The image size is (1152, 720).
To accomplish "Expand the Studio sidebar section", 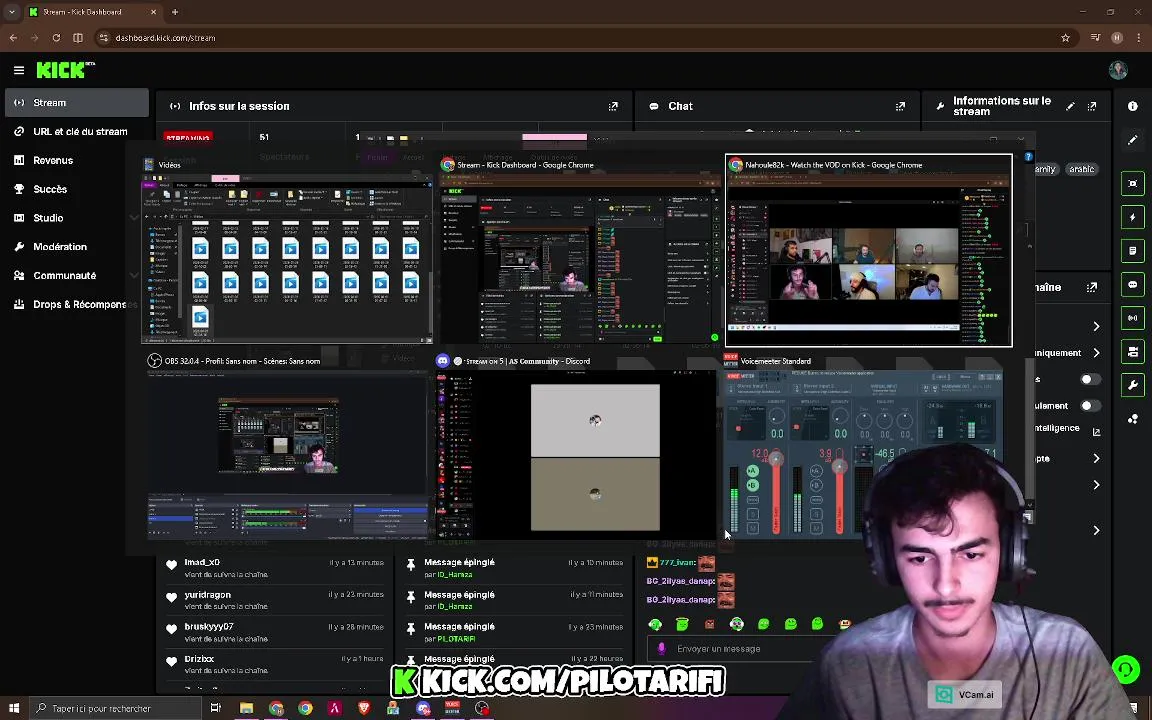I will click(134, 218).
